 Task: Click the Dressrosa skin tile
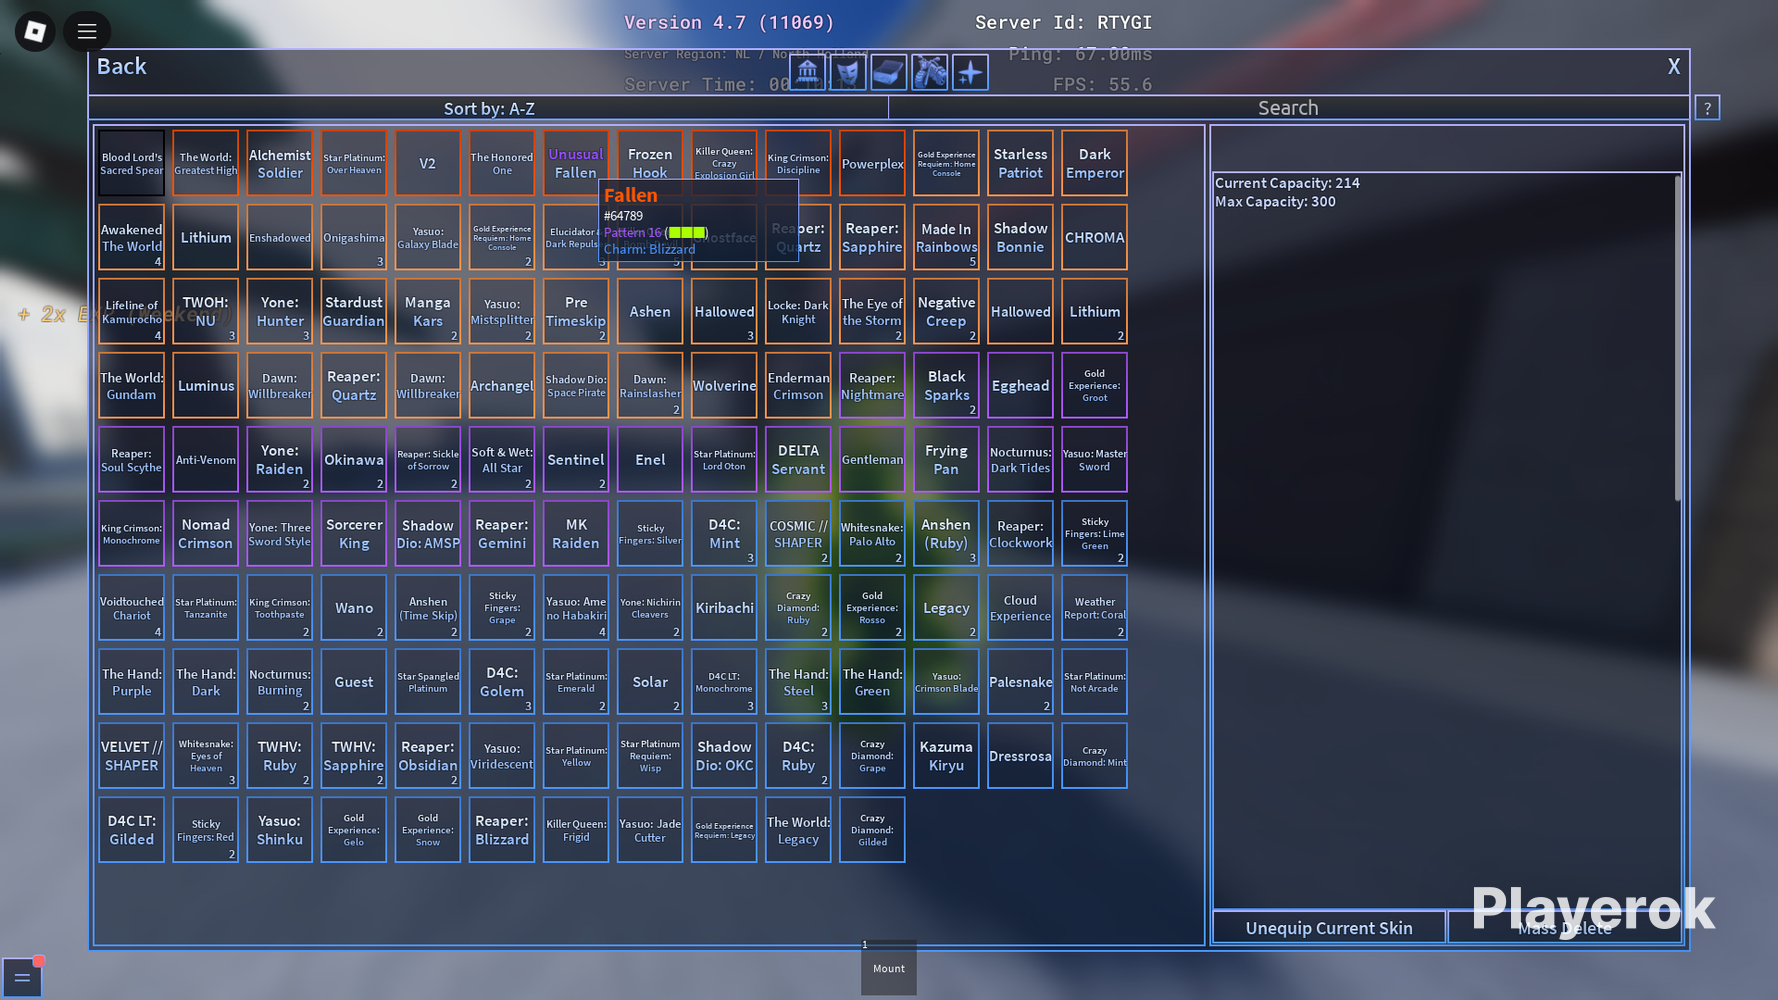coord(1020,755)
